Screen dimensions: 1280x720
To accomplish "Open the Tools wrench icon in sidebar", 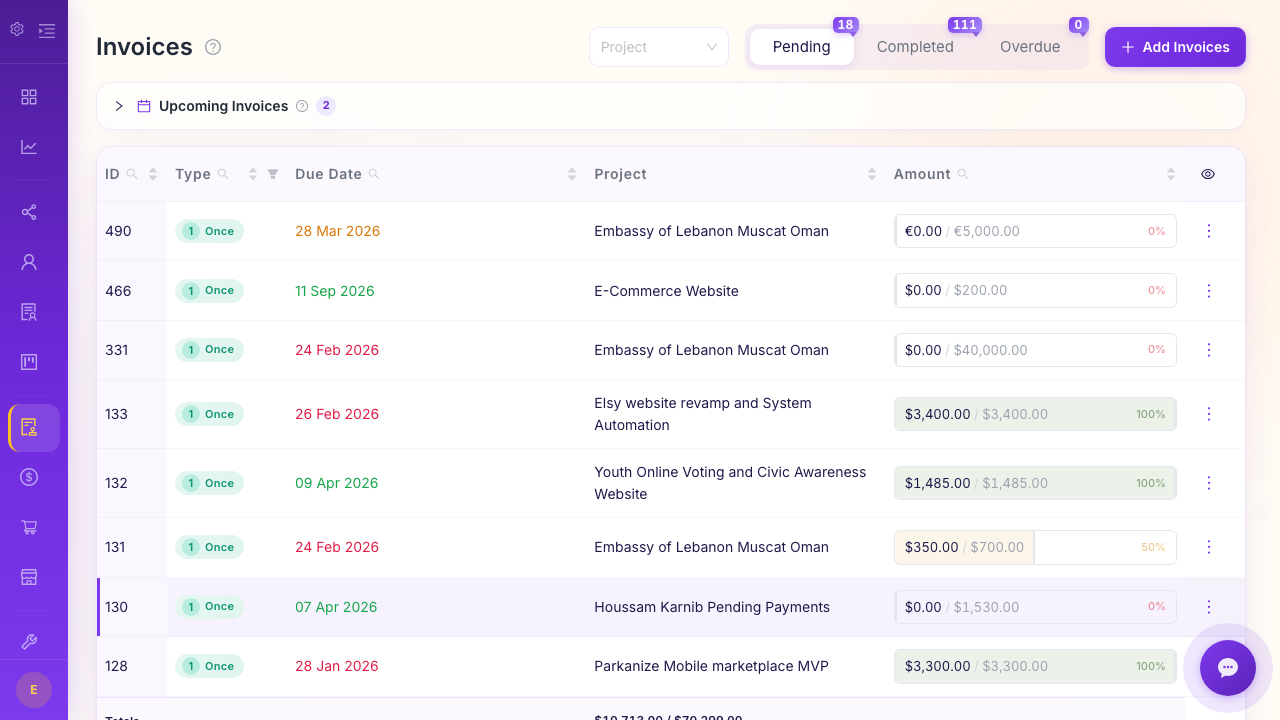I will coord(29,641).
